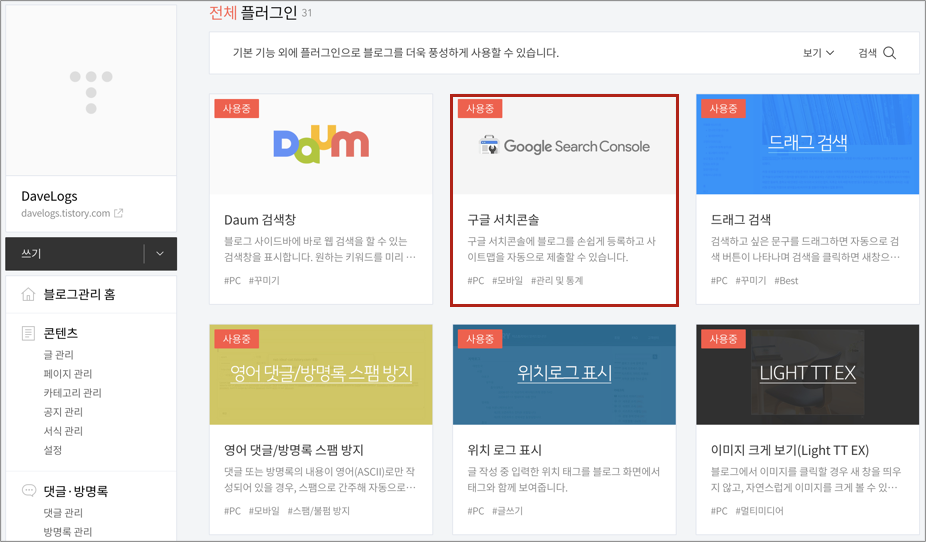Image resolution: width=926 pixels, height=542 pixels.
Task: Click the #꾸미기 tag under Daum 검색창
Action: (x=264, y=280)
